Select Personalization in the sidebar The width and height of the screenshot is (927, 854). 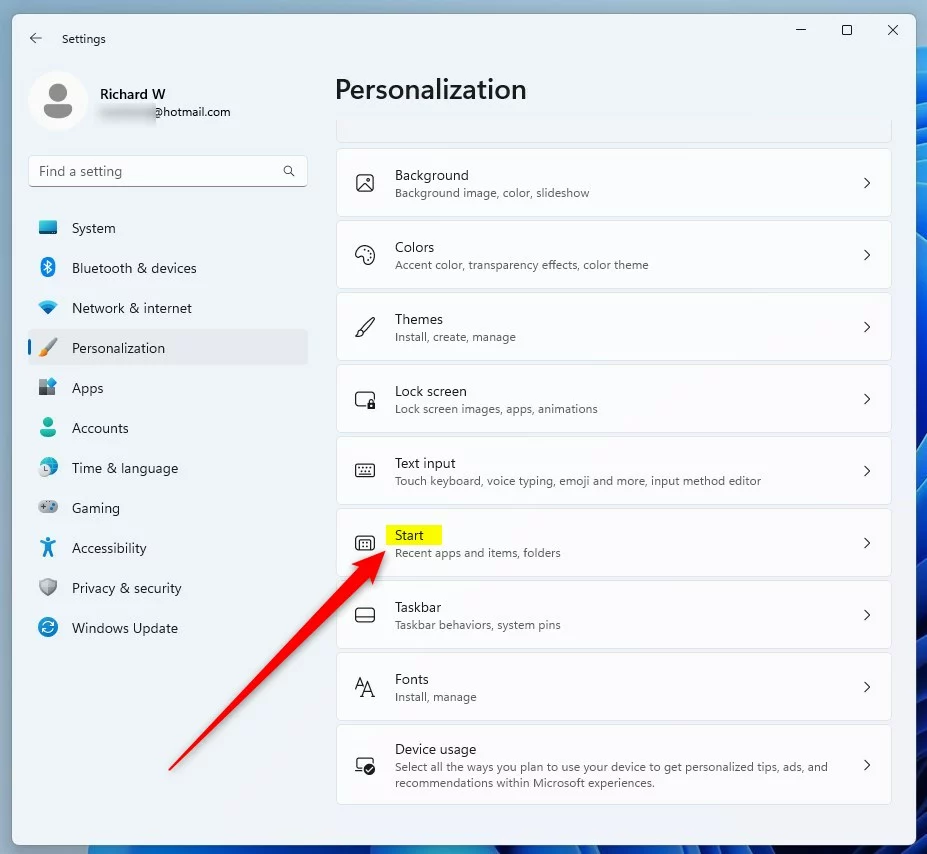point(168,348)
